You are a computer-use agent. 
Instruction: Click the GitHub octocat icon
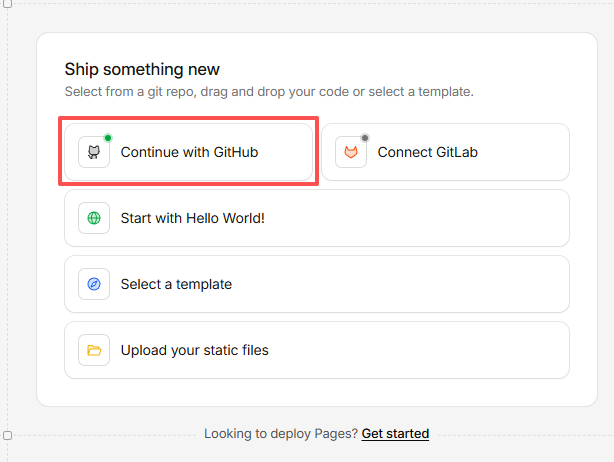[94, 152]
